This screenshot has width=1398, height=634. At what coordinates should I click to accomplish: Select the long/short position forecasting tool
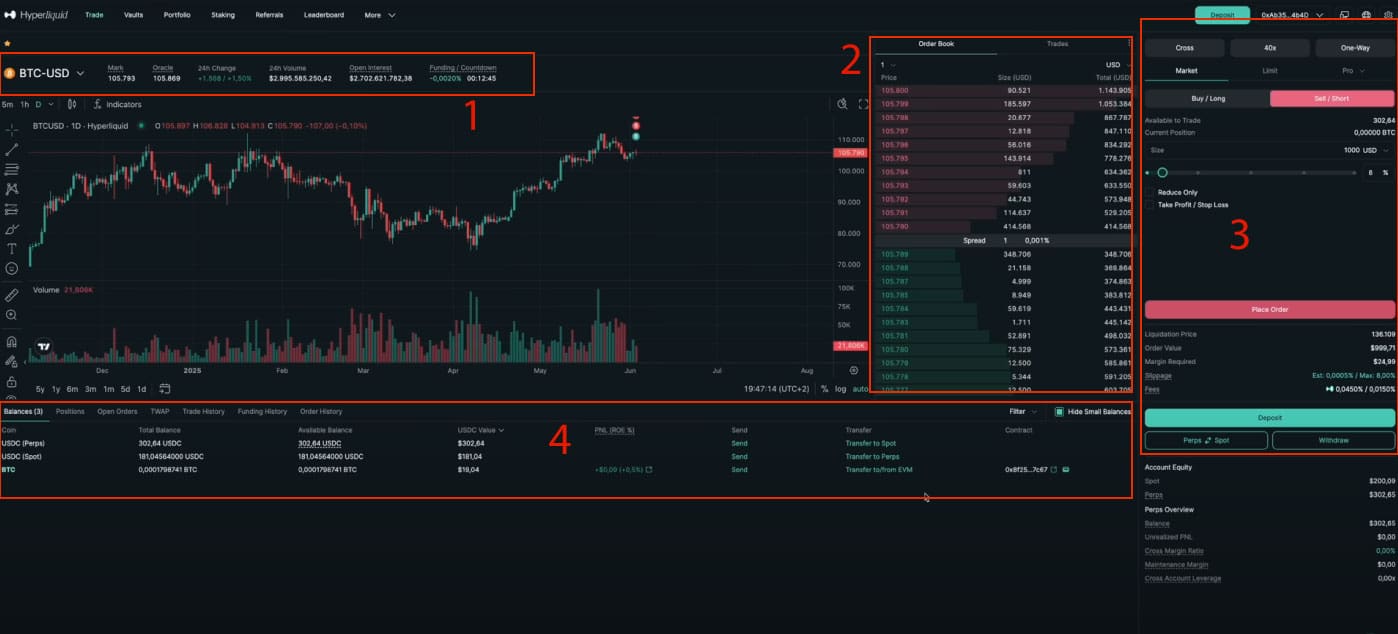tap(11, 209)
